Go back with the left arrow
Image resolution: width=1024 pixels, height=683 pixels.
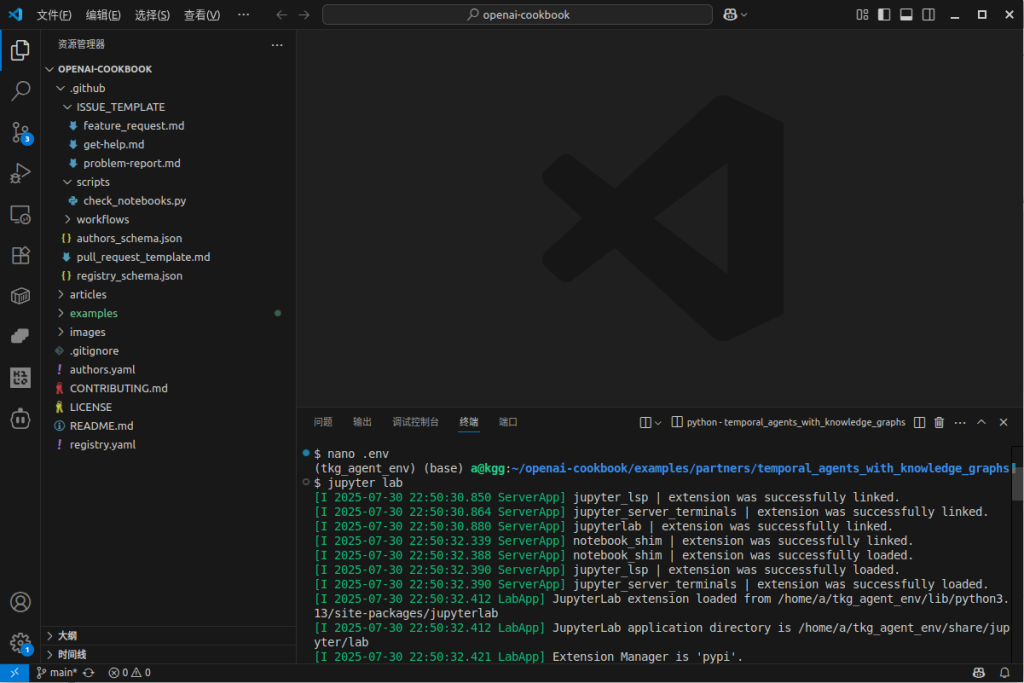click(281, 14)
